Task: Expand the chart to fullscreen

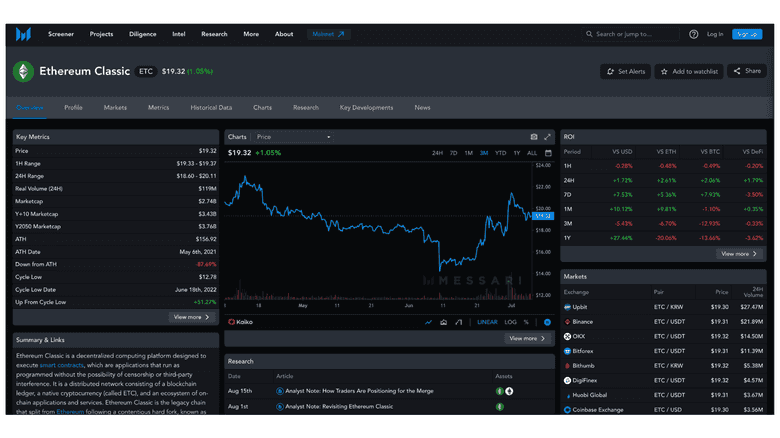Action: coord(547,137)
